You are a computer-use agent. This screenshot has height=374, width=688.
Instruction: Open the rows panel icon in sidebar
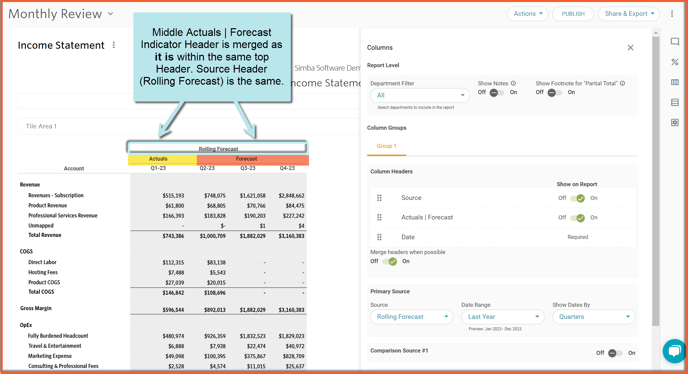(675, 102)
